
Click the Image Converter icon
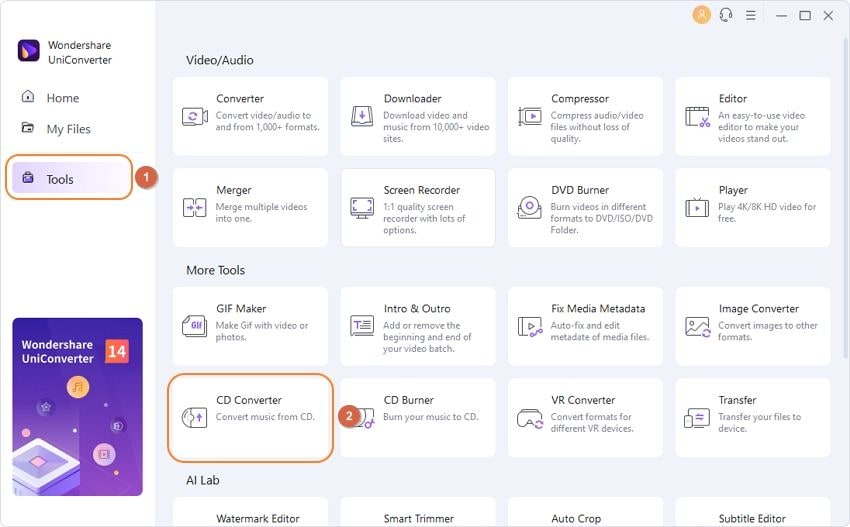tap(697, 327)
